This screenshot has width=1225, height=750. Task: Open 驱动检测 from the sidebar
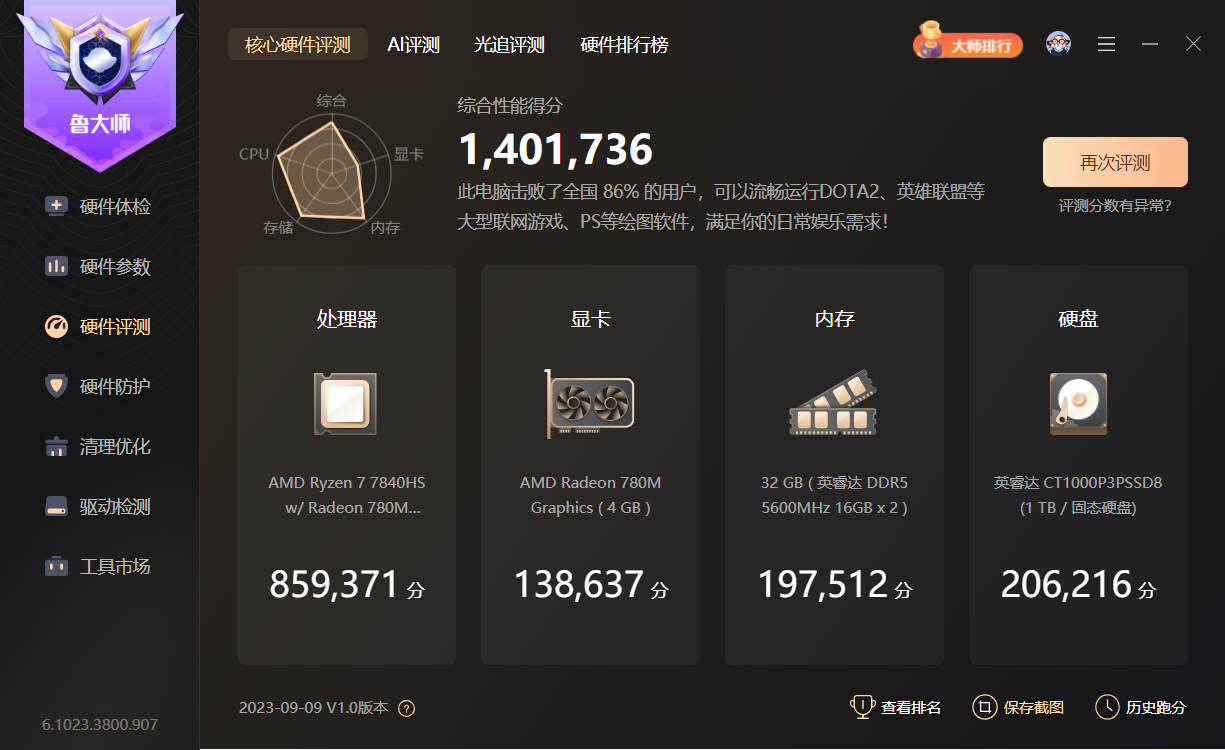(98, 507)
